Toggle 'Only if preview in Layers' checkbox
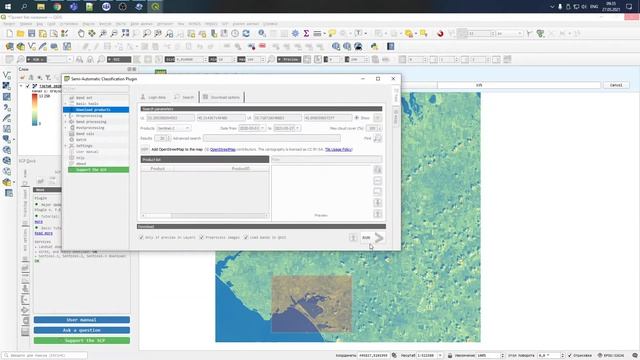640x360 pixels. pyautogui.click(x=142, y=237)
